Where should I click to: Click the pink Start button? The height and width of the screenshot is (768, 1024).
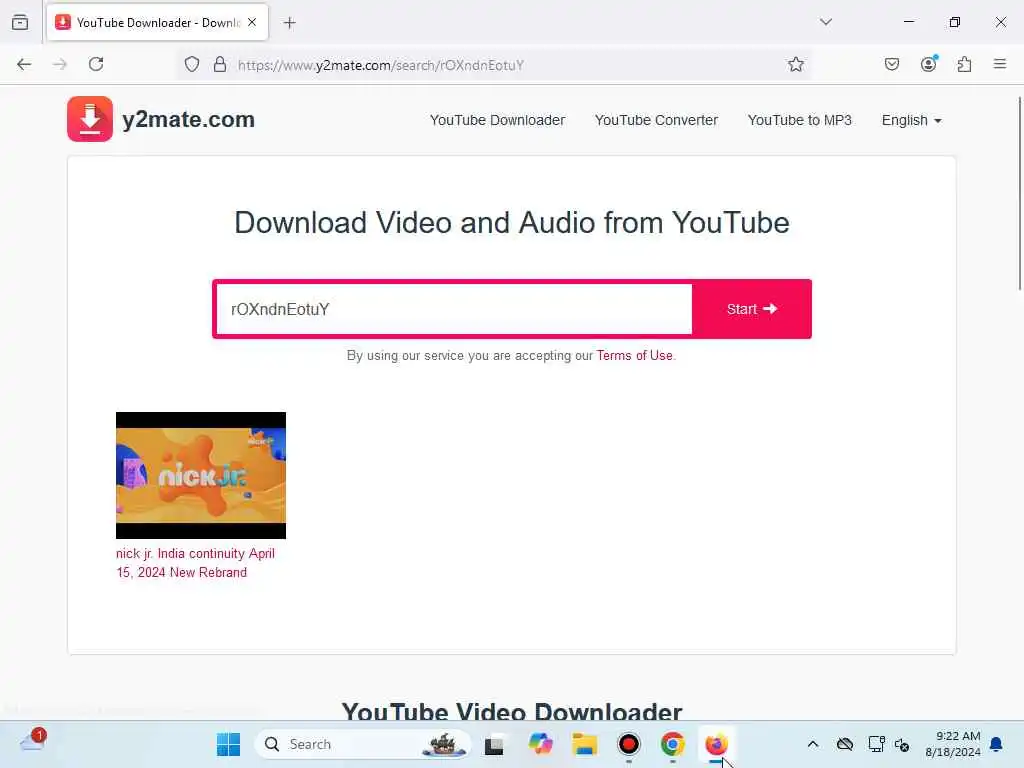click(x=752, y=309)
